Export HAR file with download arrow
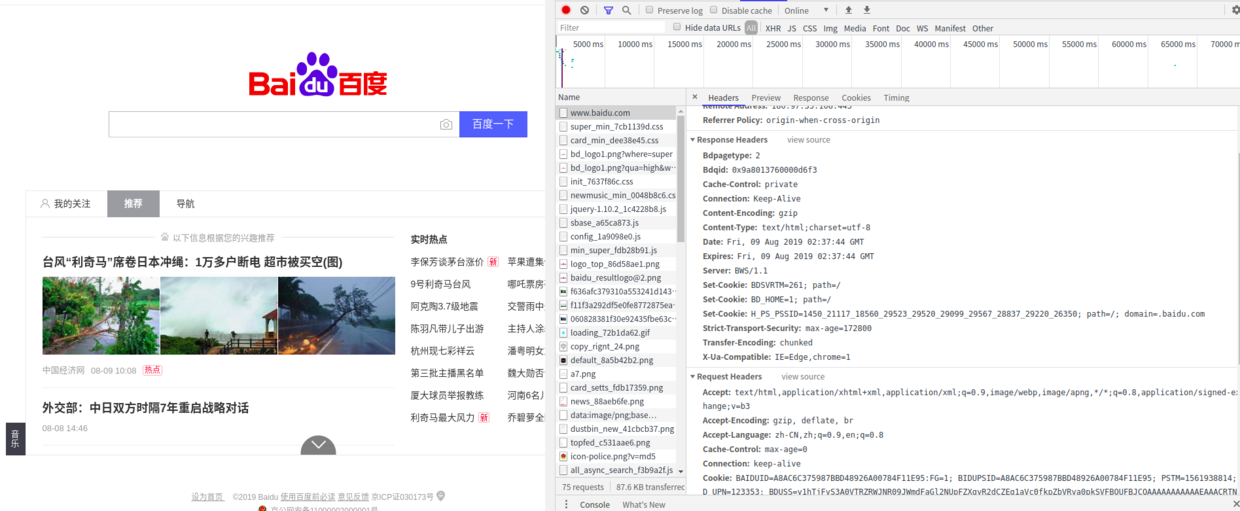The width and height of the screenshot is (1240, 511). pyautogui.click(x=867, y=10)
